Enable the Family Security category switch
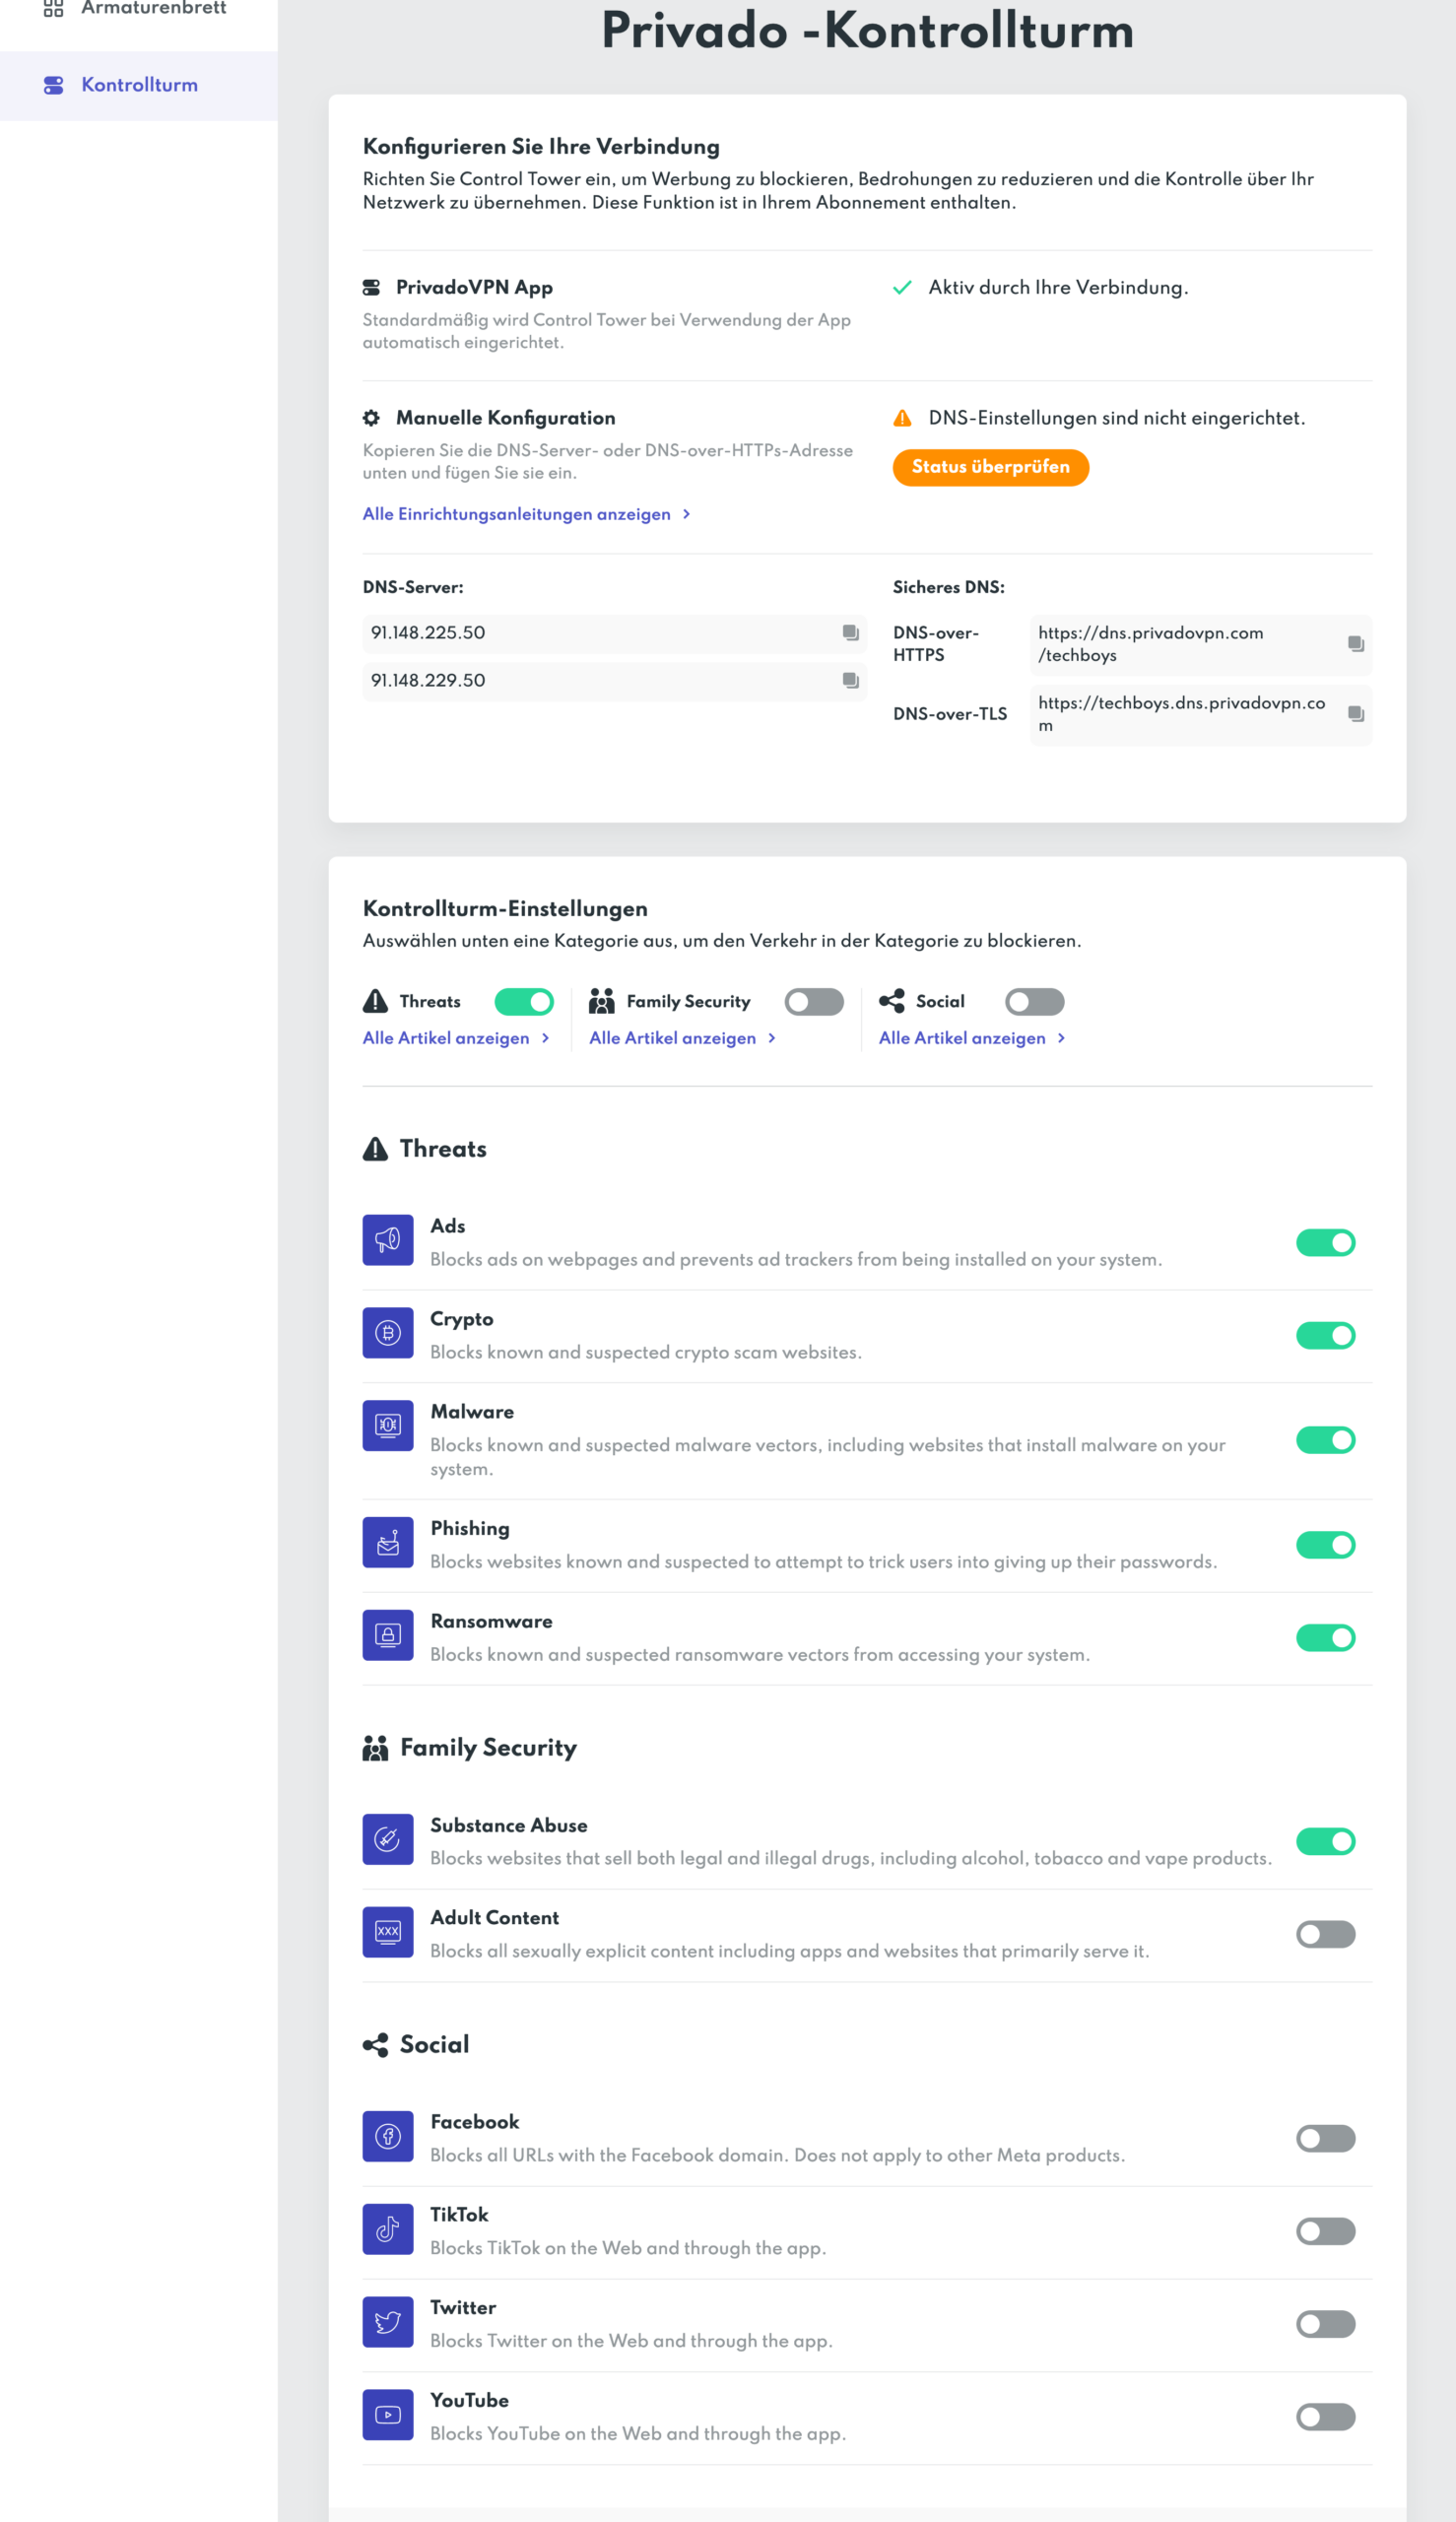This screenshot has height=2522, width=1456. (814, 1002)
